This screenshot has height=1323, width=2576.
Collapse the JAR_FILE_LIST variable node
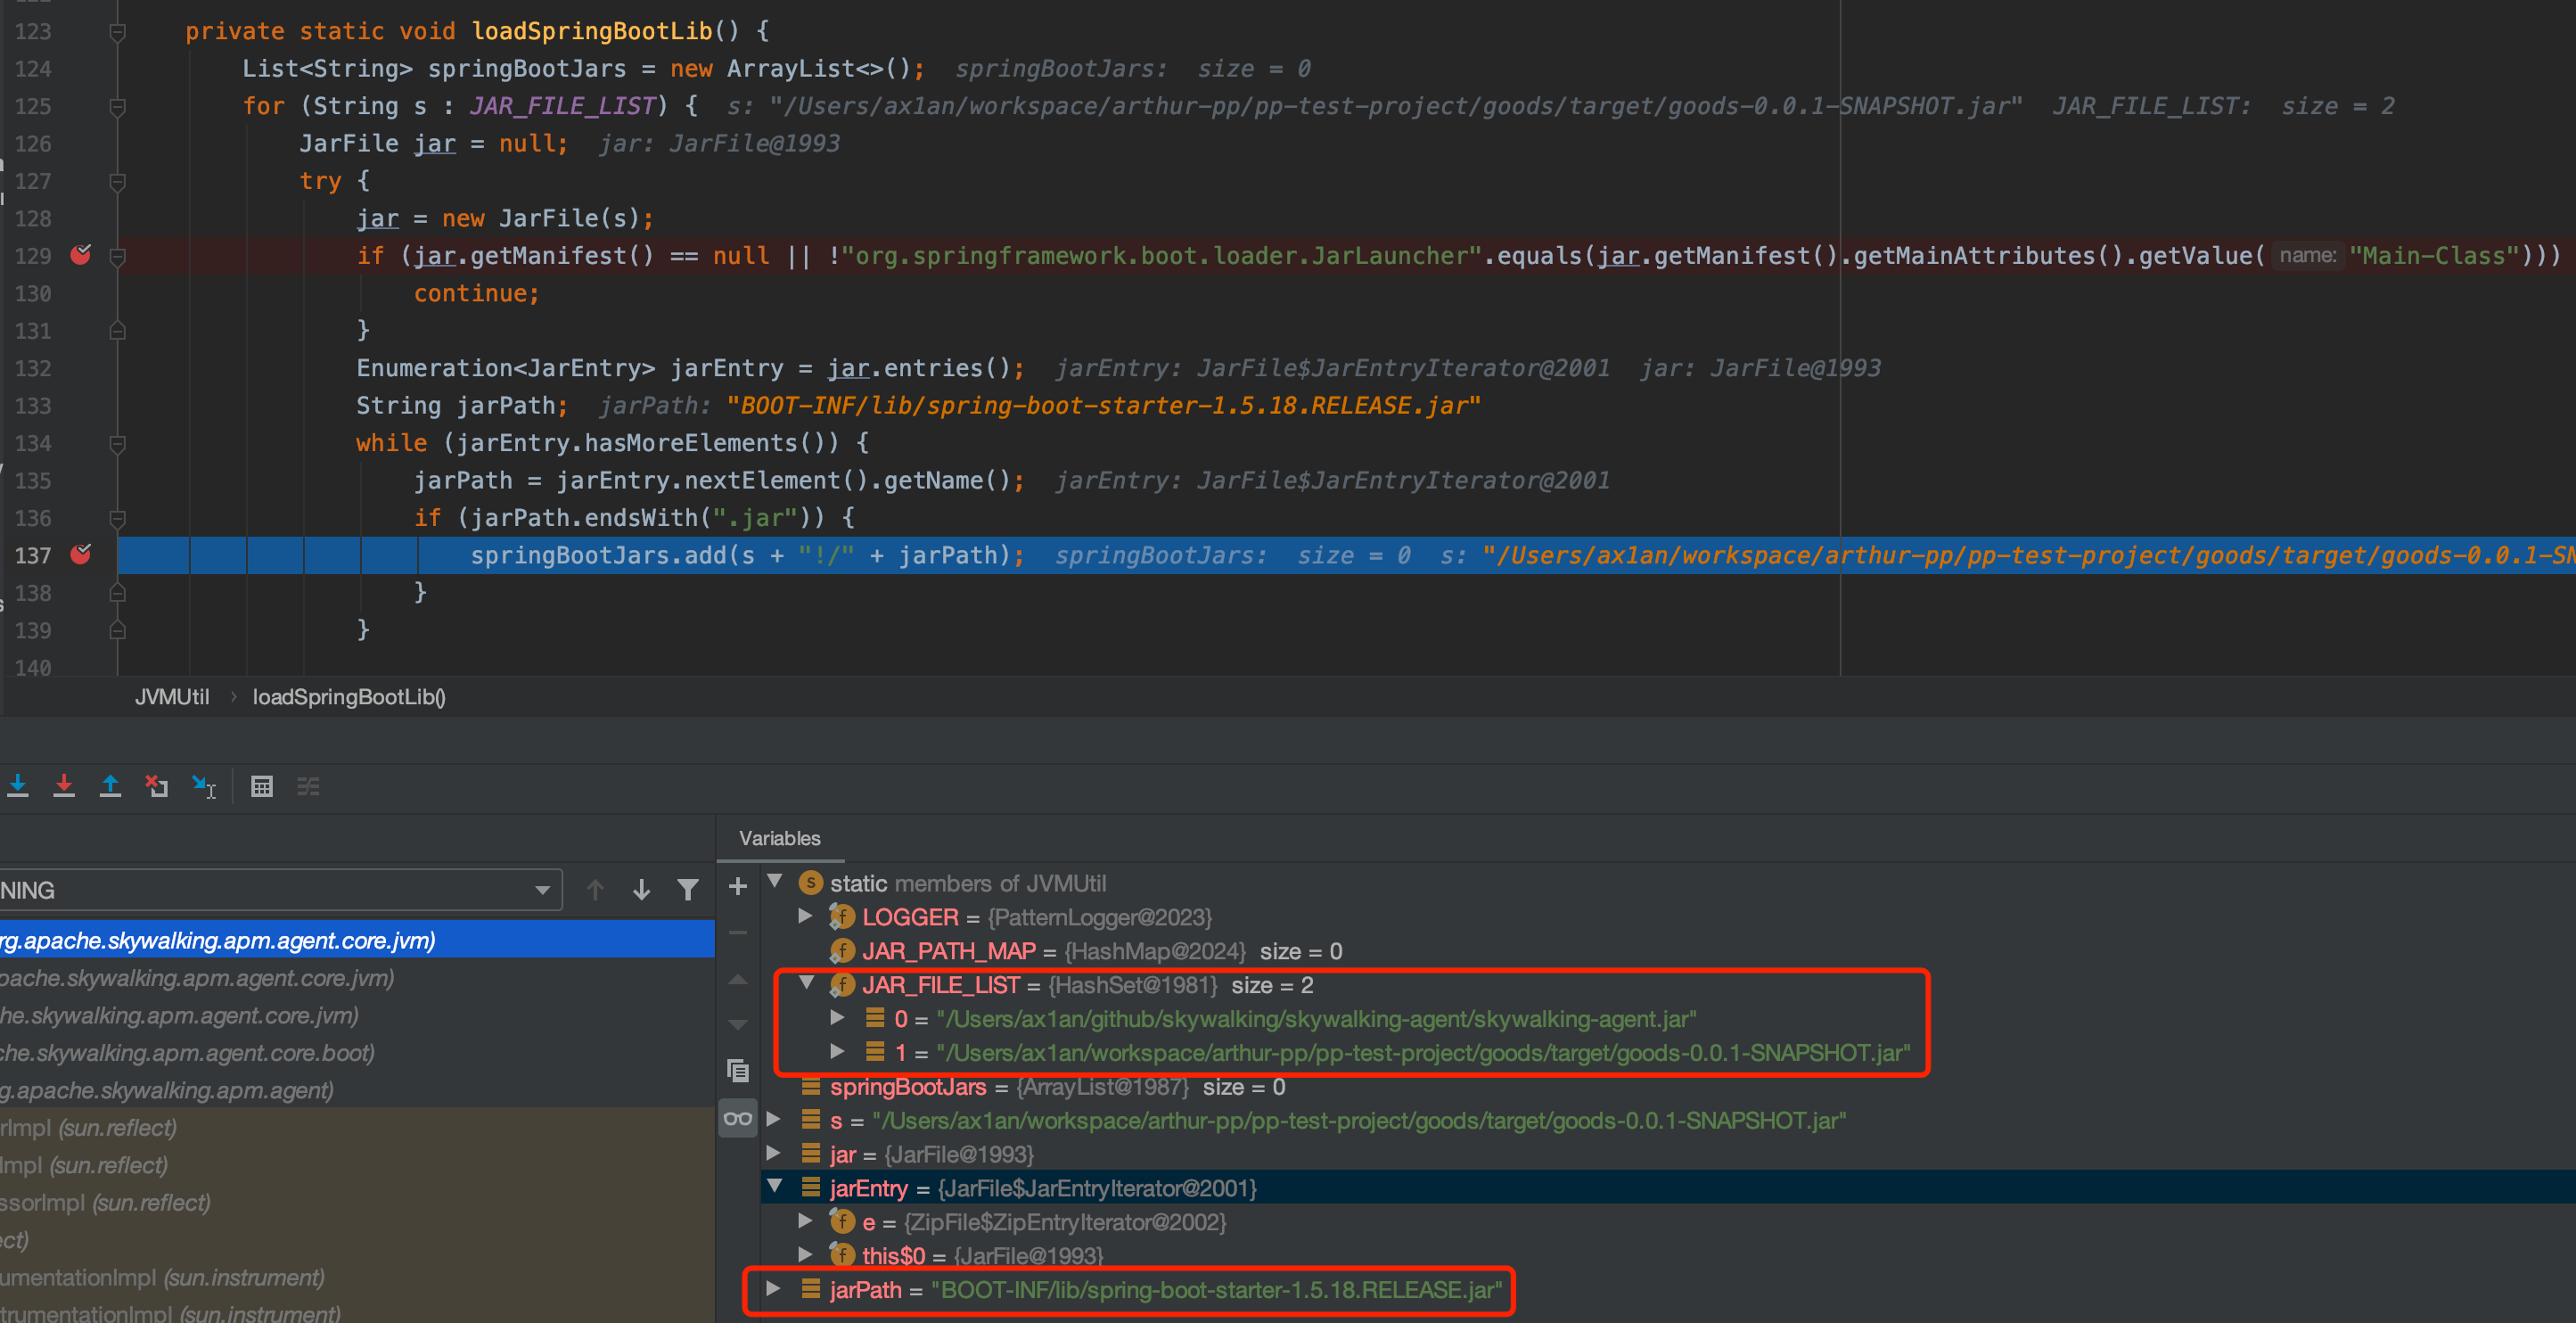click(806, 984)
